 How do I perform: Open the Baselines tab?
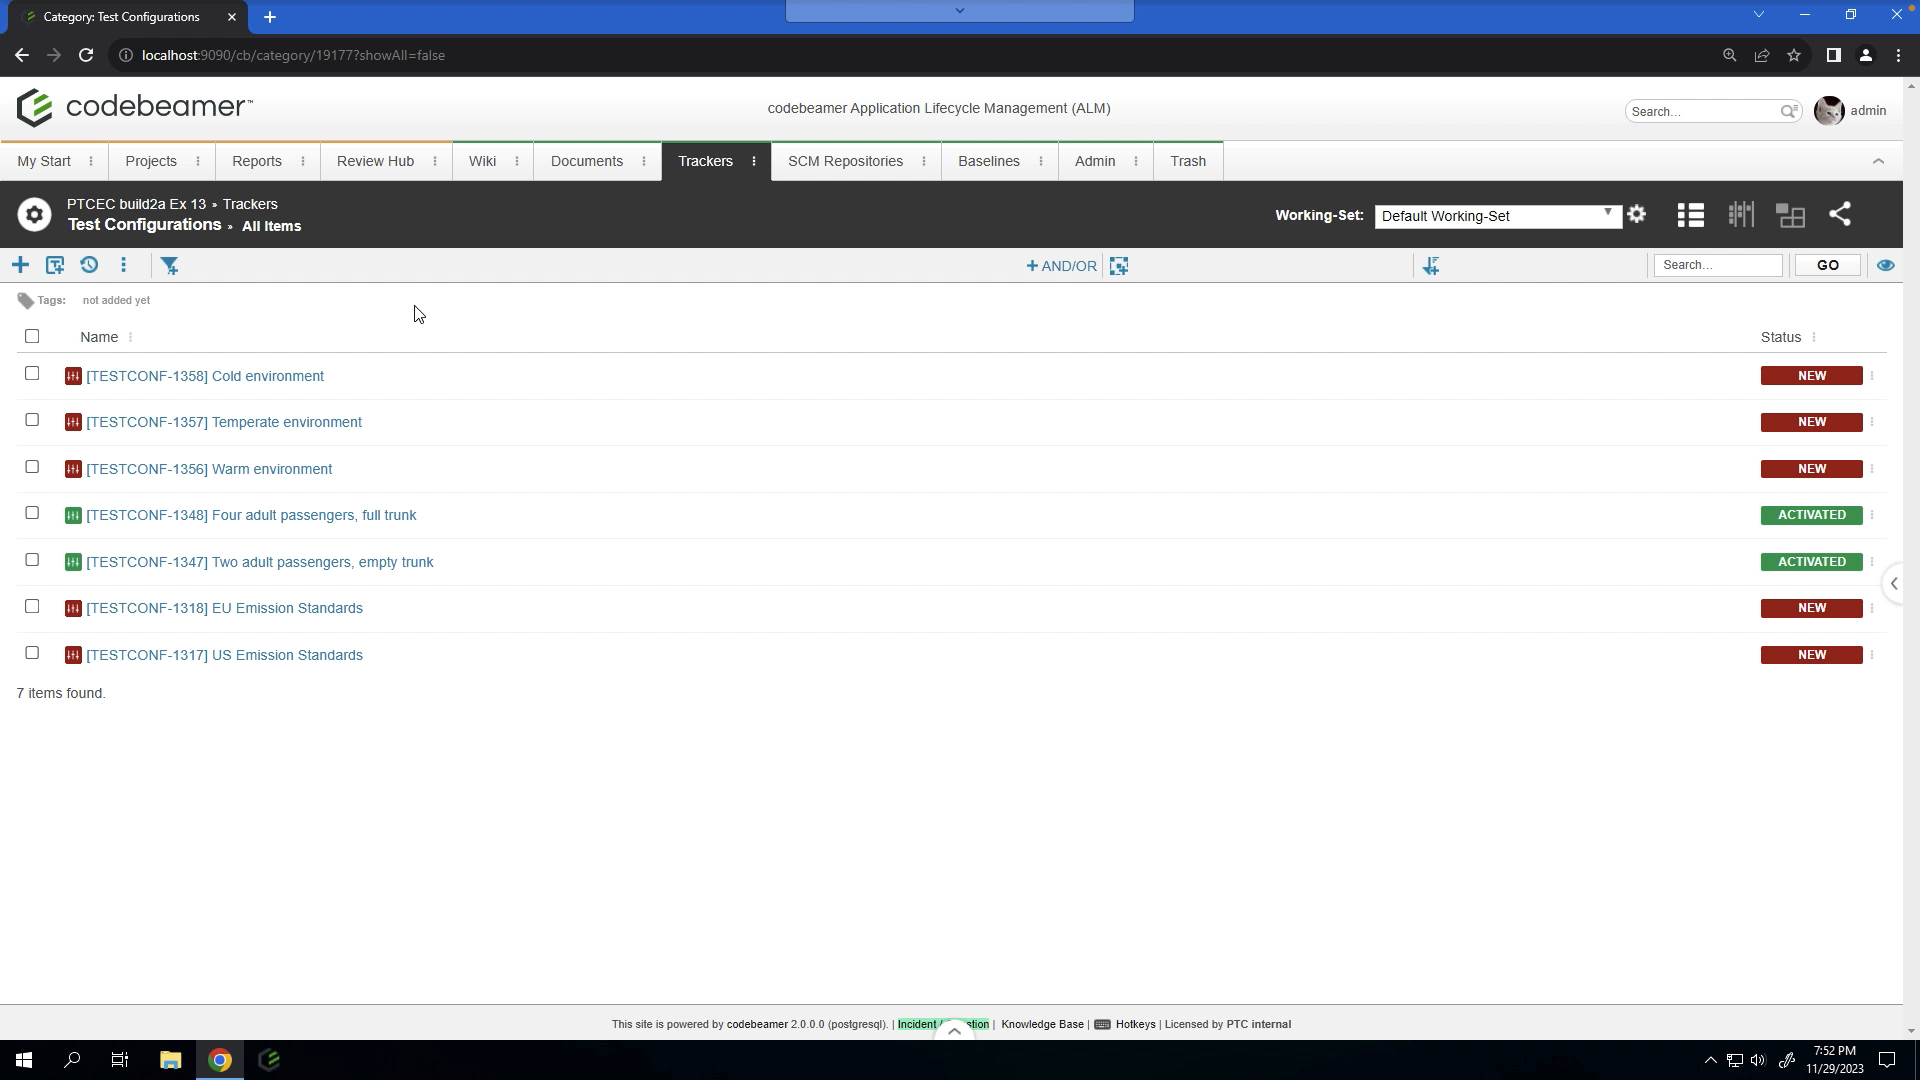click(989, 161)
